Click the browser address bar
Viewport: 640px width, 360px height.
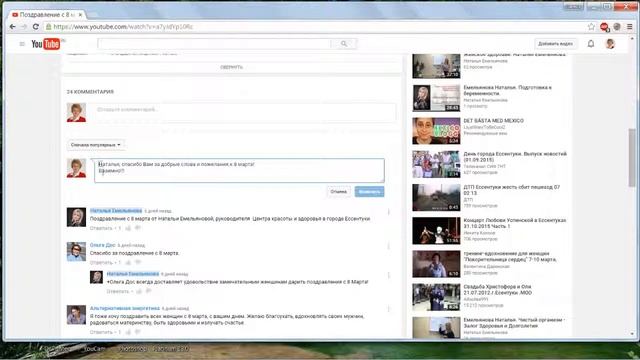pos(314,27)
